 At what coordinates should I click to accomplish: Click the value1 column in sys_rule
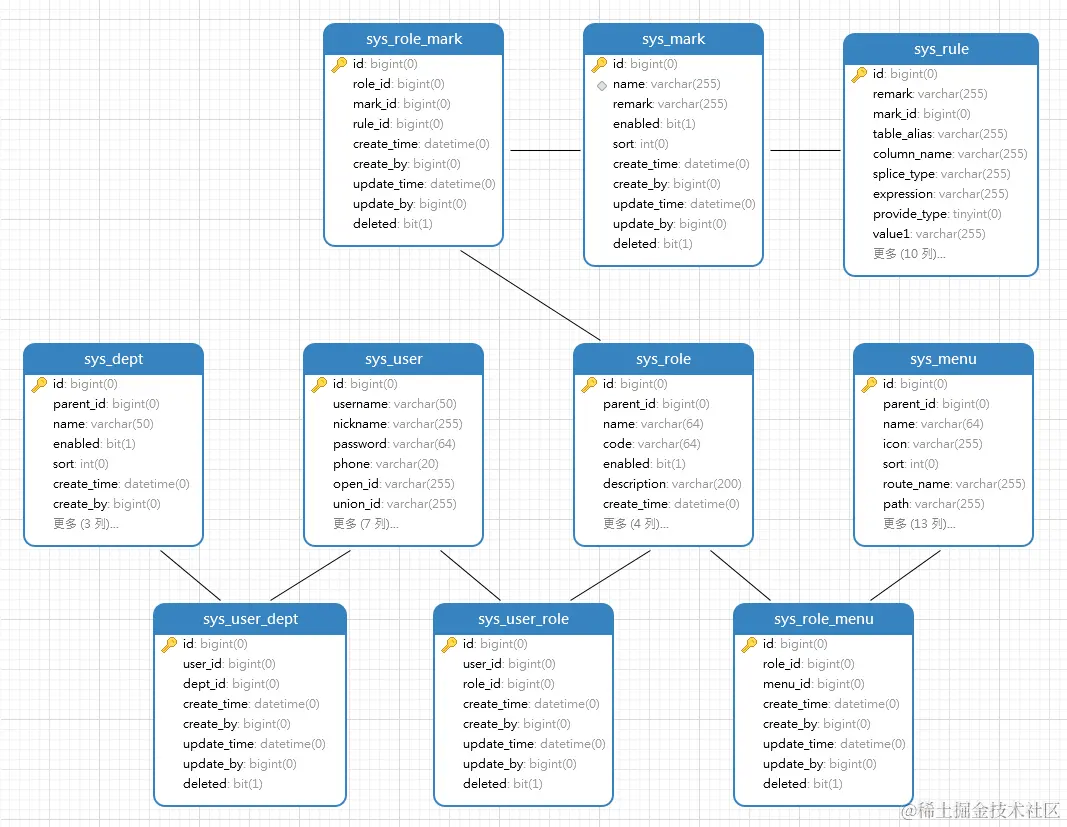(929, 234)
